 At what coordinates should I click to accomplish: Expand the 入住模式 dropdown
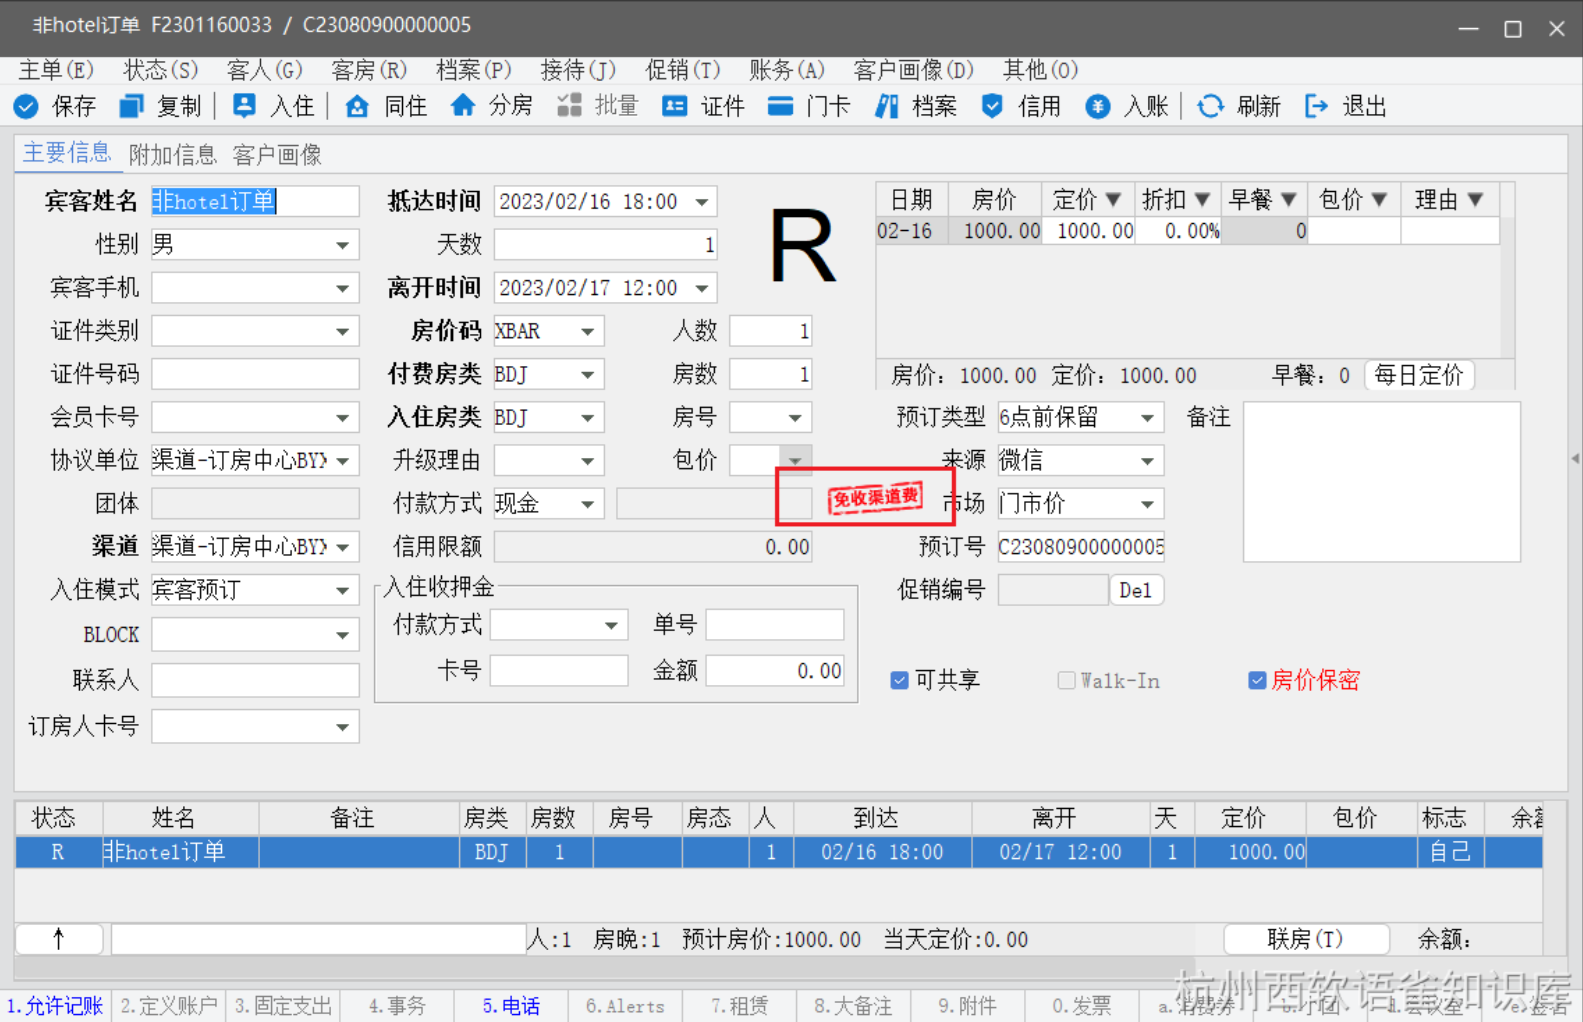343,590
